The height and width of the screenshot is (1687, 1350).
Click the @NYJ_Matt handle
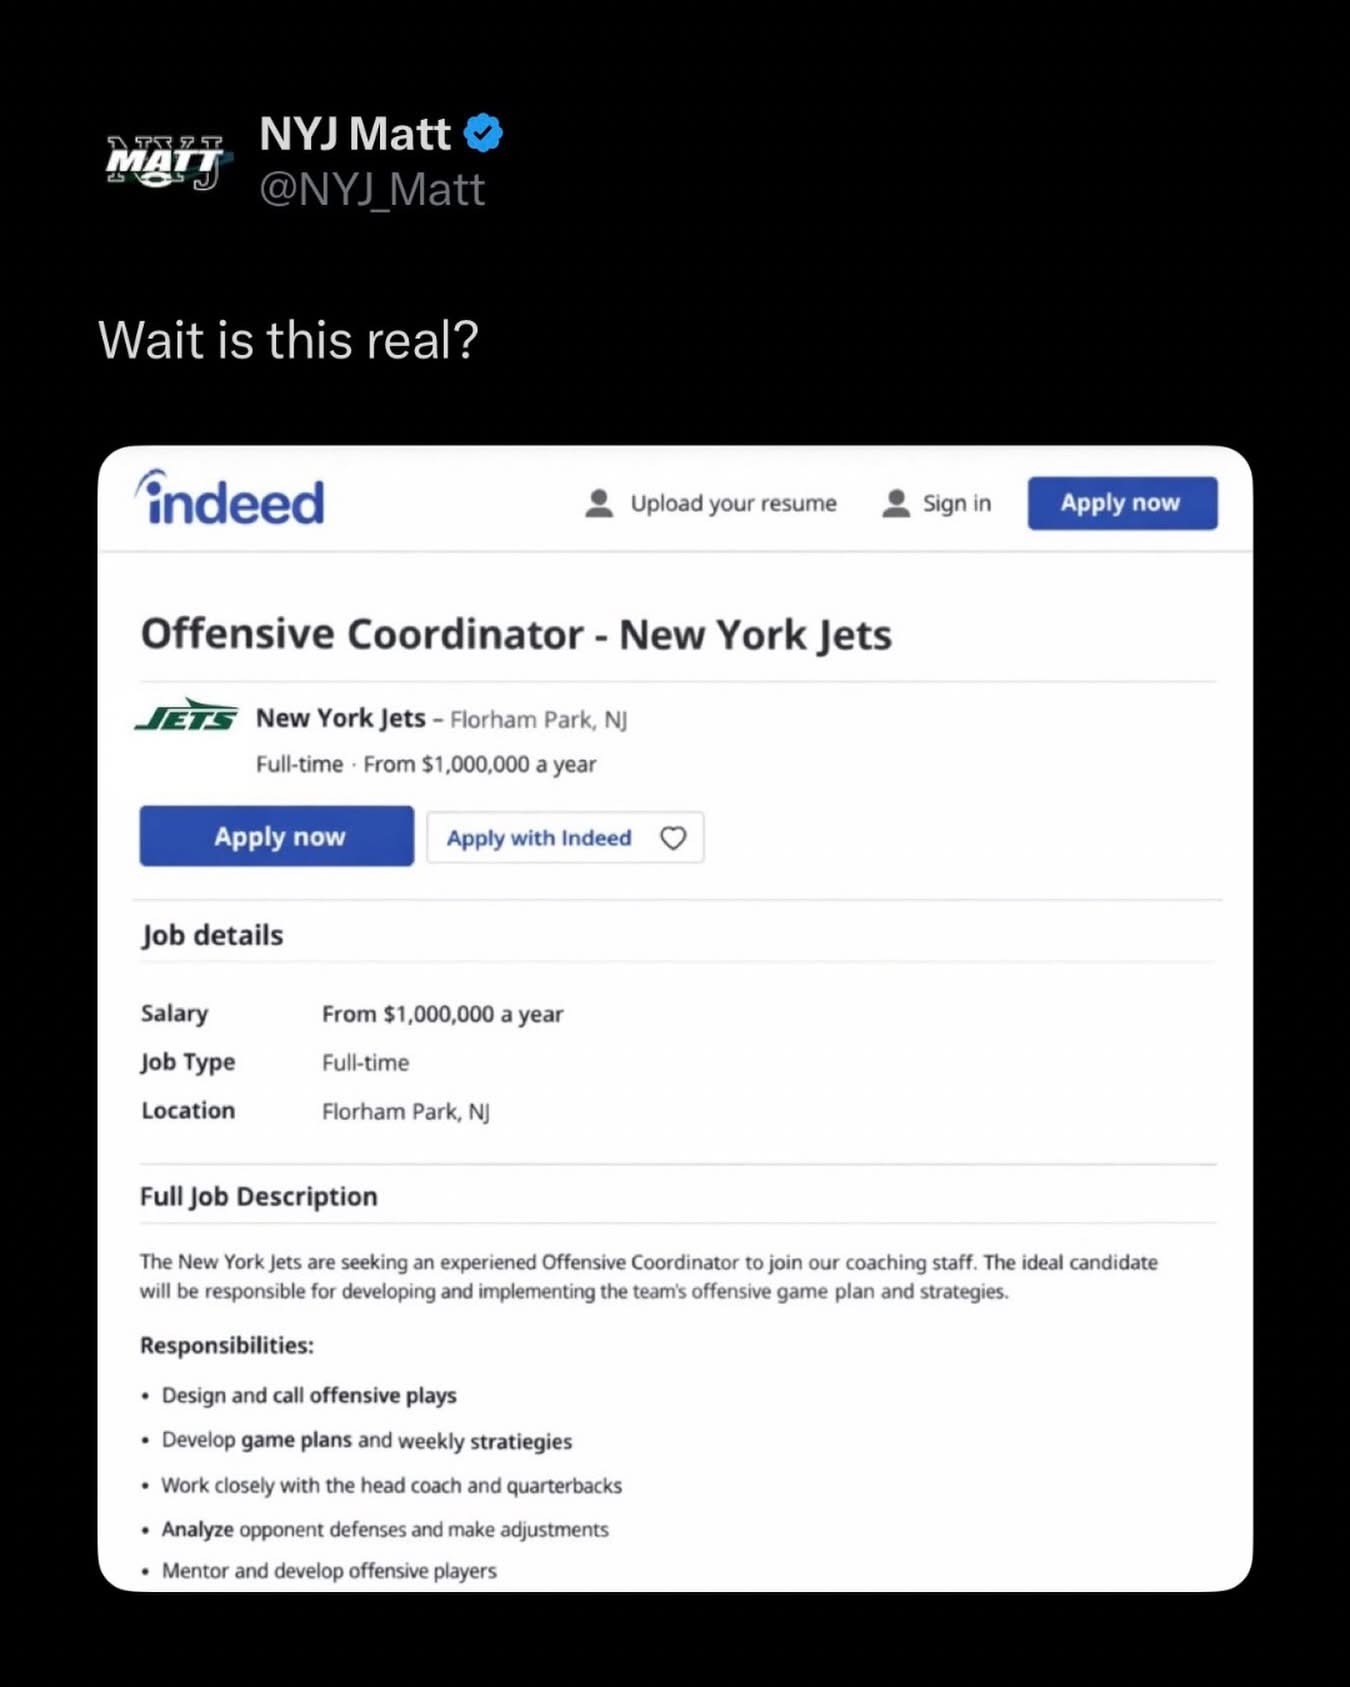coord(372,190)
